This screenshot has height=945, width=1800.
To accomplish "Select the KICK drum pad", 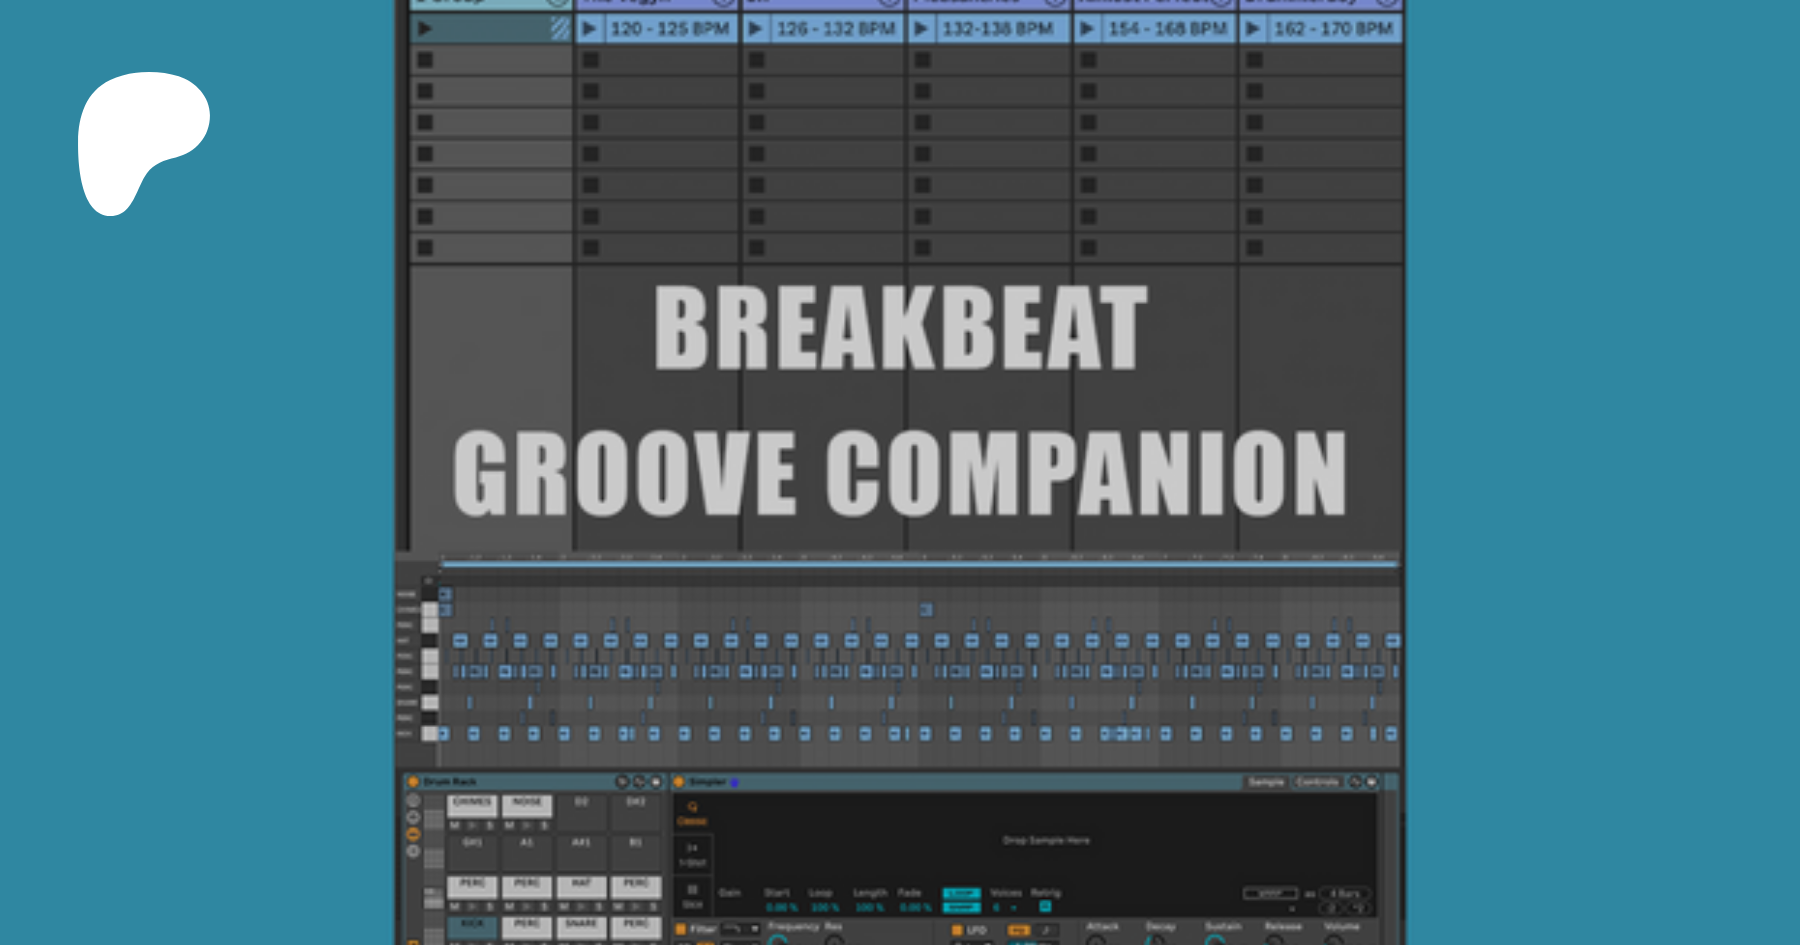I will coord(472,925).
